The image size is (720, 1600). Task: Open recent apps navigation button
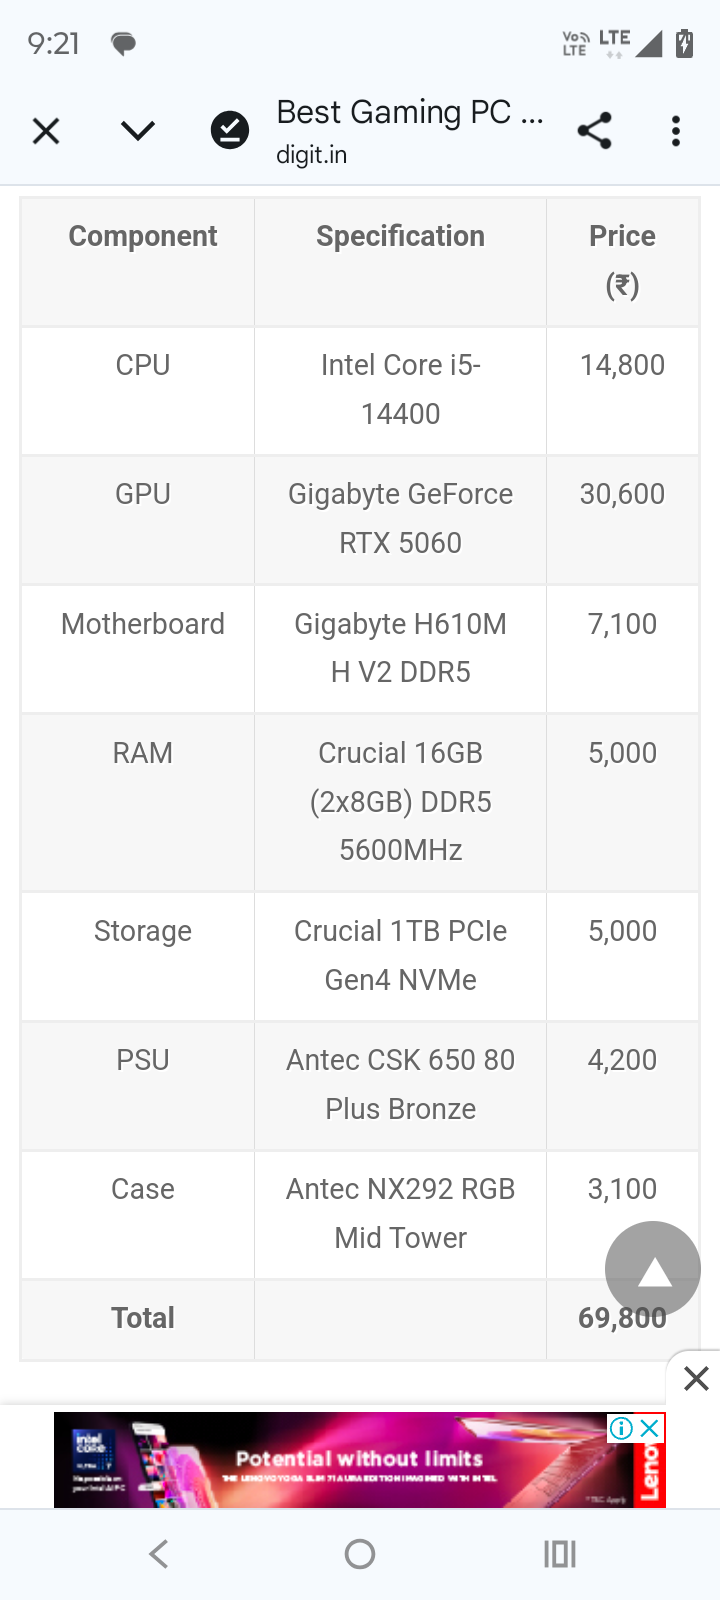click(560, 1553)
